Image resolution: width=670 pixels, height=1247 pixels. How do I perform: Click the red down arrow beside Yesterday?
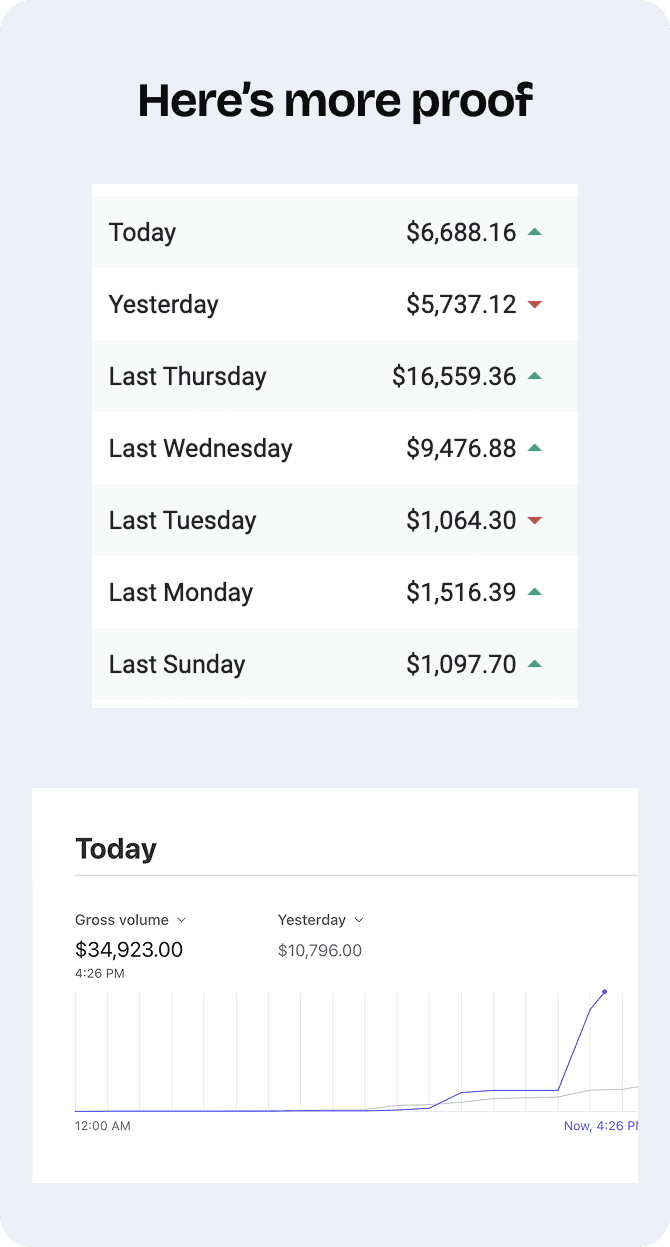534,304
